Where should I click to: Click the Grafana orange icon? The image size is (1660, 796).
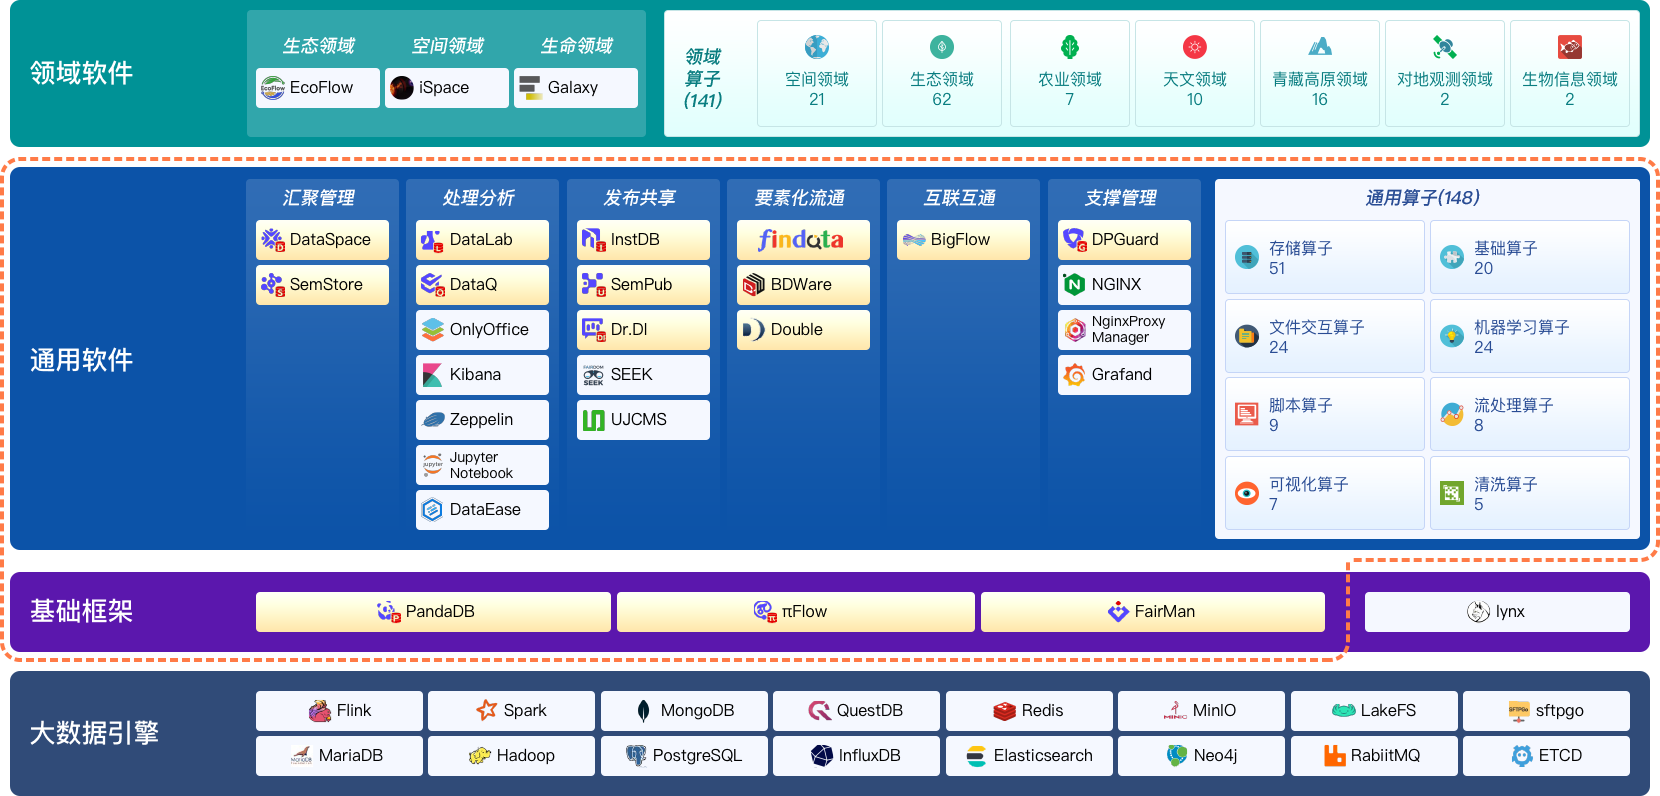1074,375
